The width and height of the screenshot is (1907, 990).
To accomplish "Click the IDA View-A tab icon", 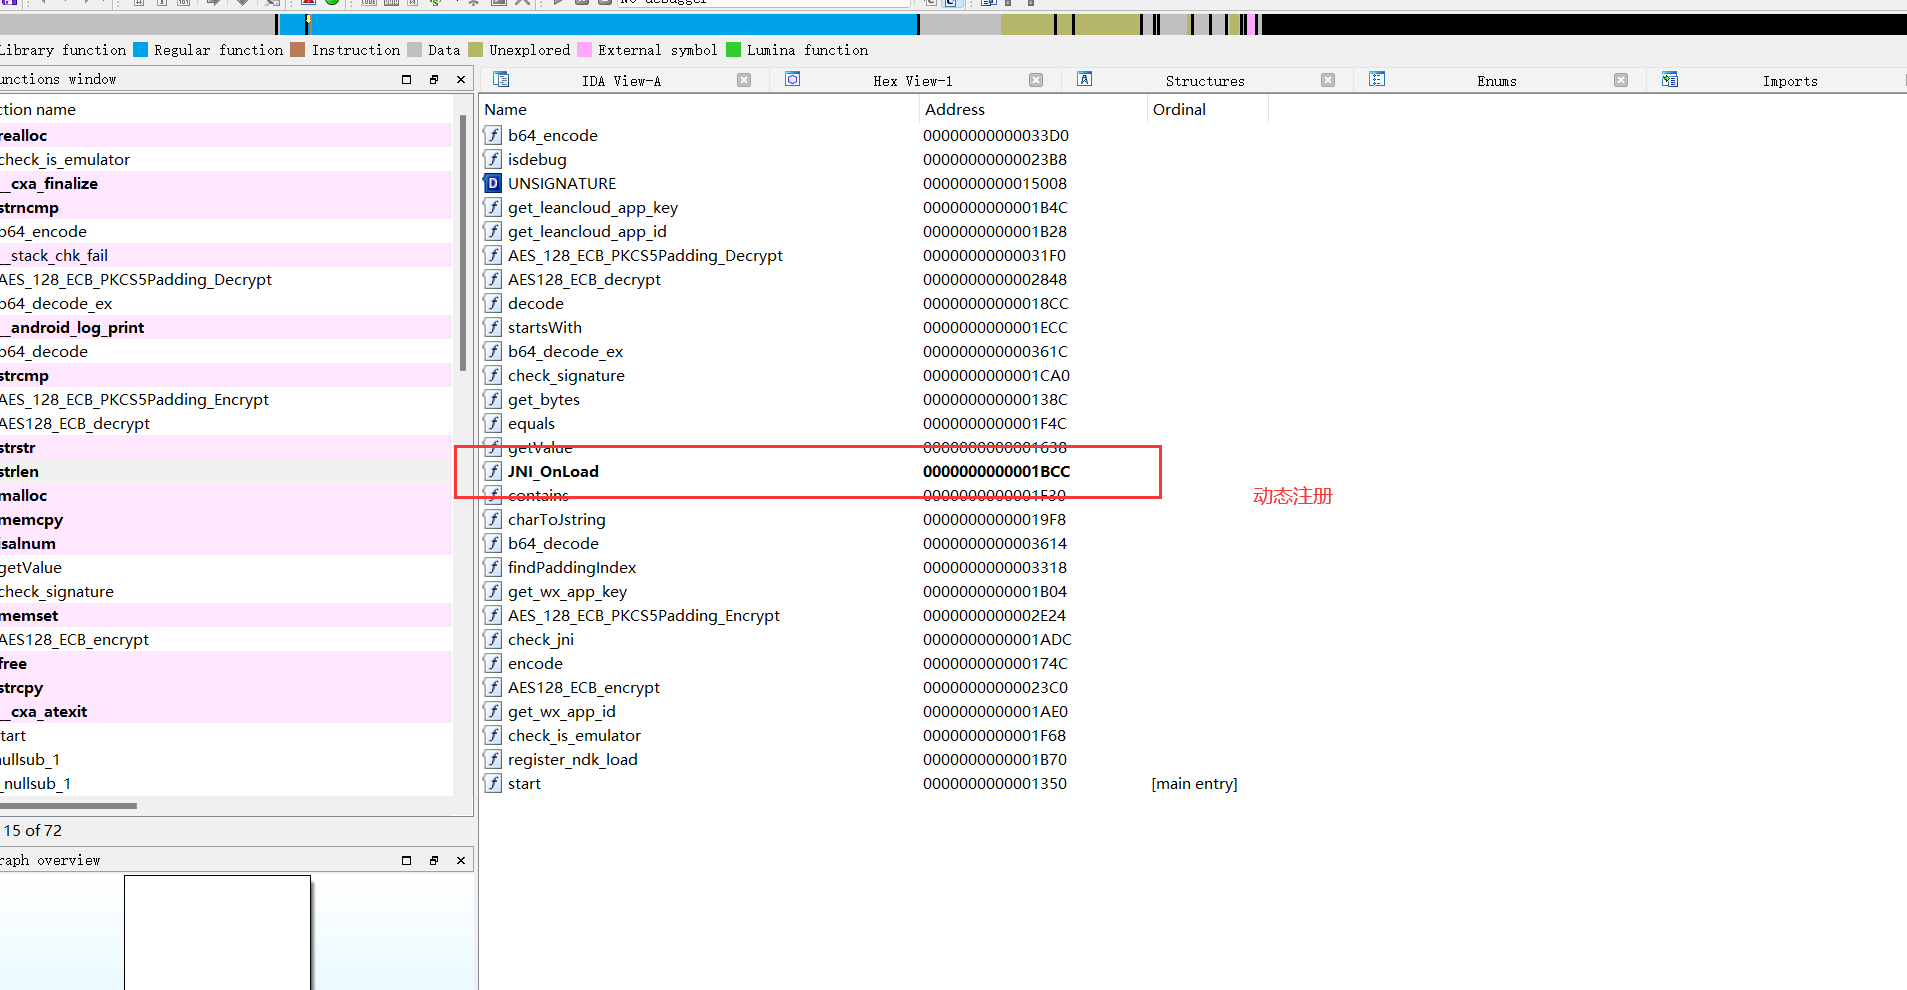I will (x=501, y=79).
